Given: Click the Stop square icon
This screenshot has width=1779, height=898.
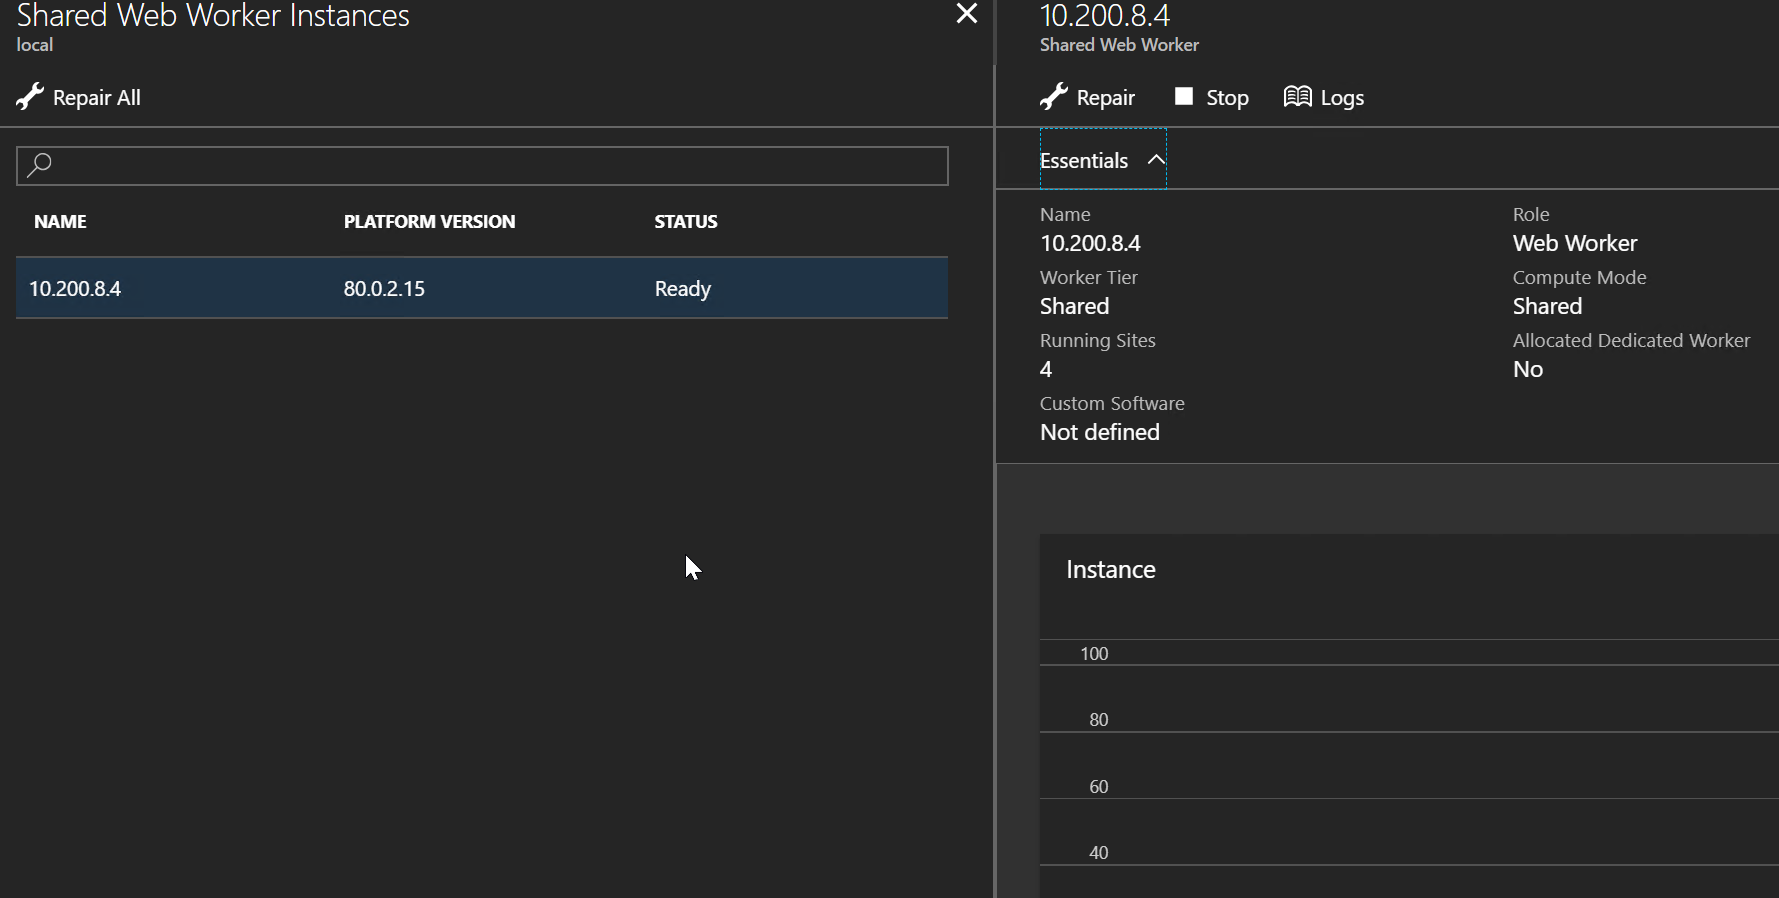Looking at the screenshot, I should [1184, 96].
